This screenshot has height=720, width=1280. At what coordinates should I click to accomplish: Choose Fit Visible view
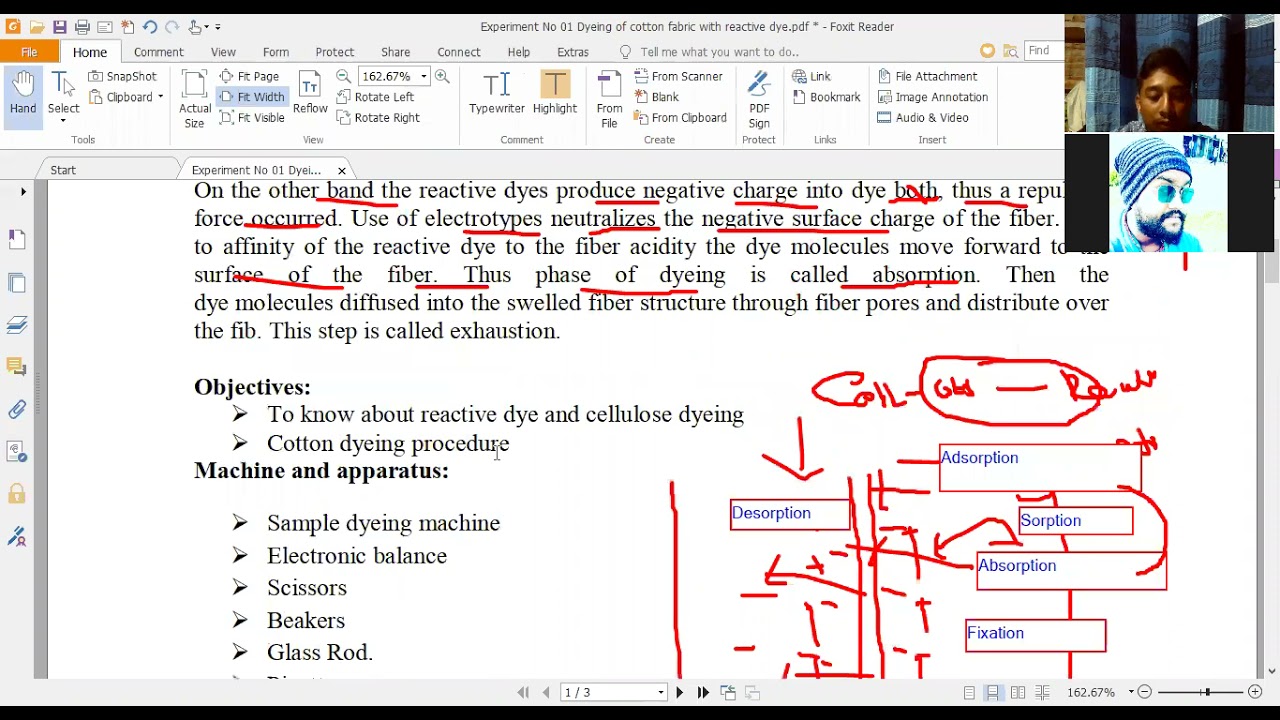point(252,118)
